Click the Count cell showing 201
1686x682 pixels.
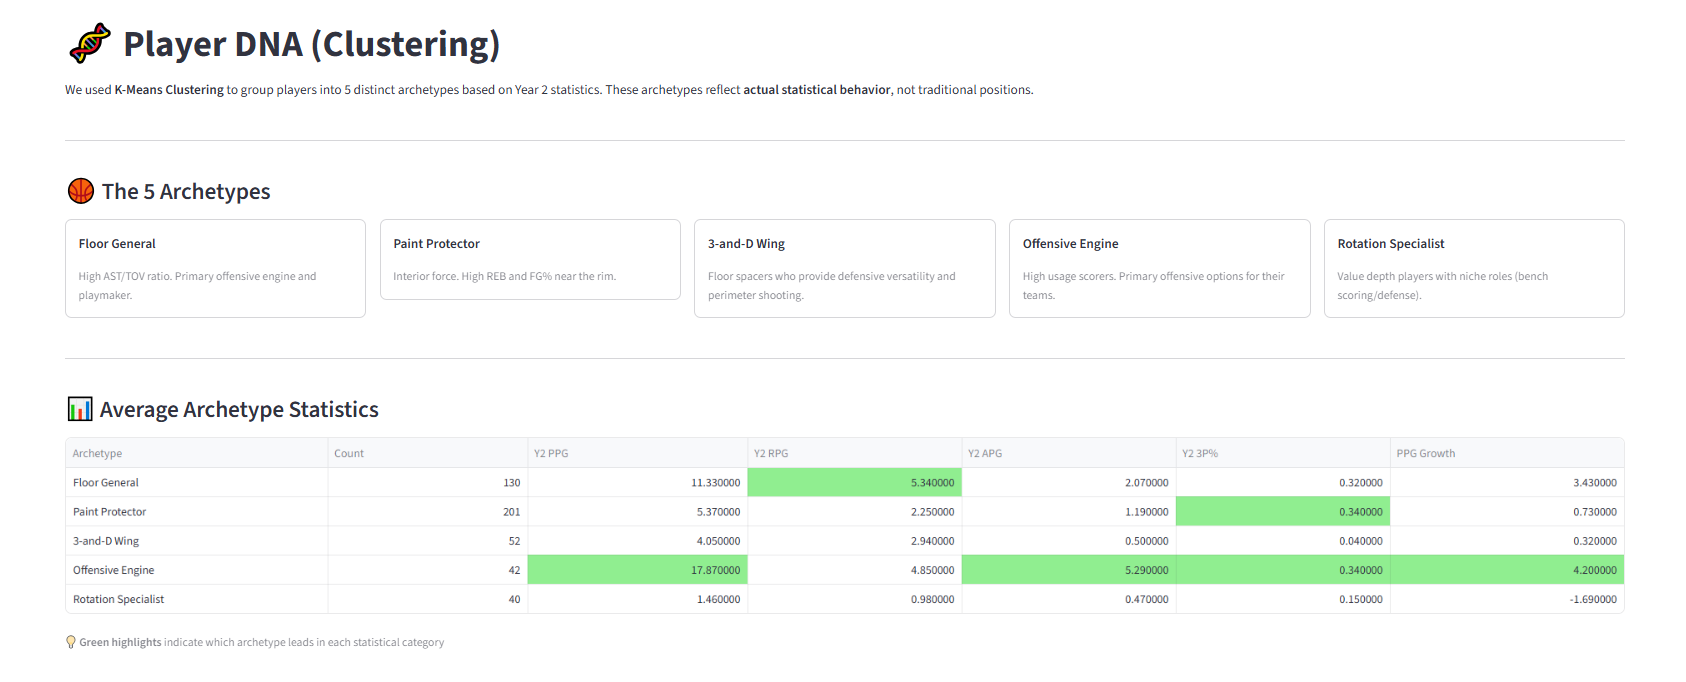pyautogui.click(x=427, y=511)
